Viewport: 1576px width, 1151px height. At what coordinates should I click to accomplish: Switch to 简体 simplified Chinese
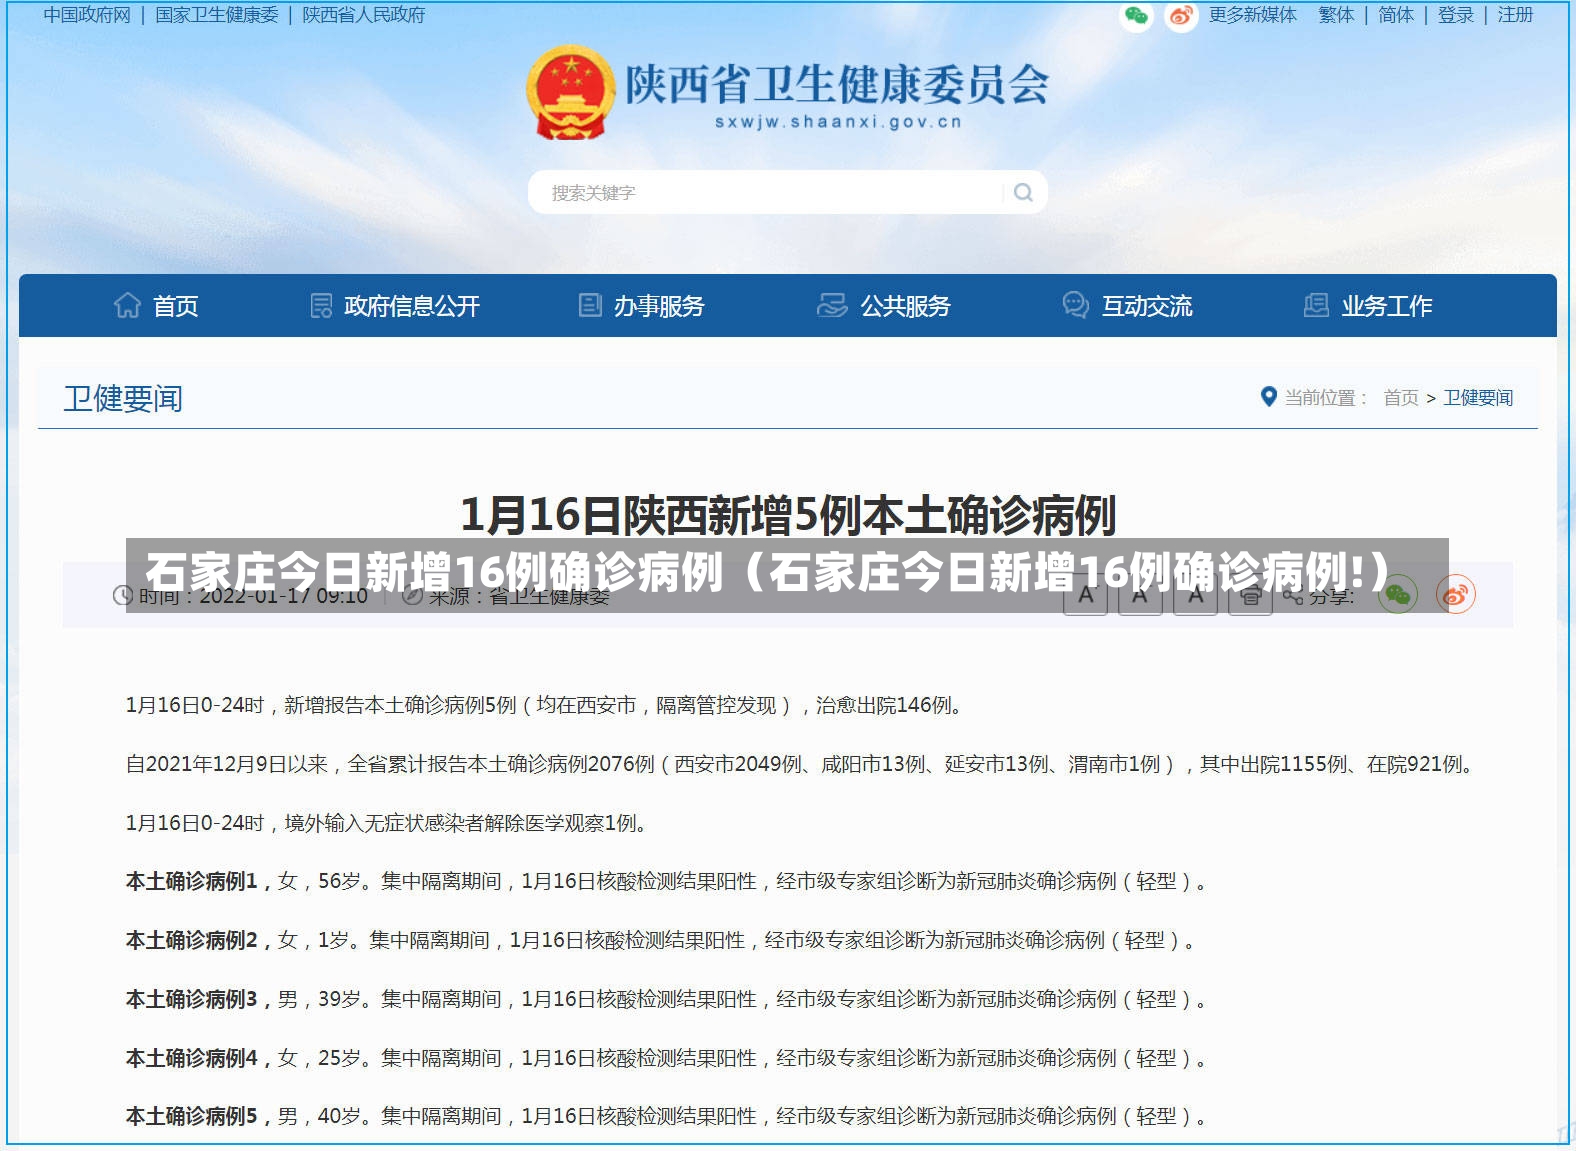pos(1396,15)
